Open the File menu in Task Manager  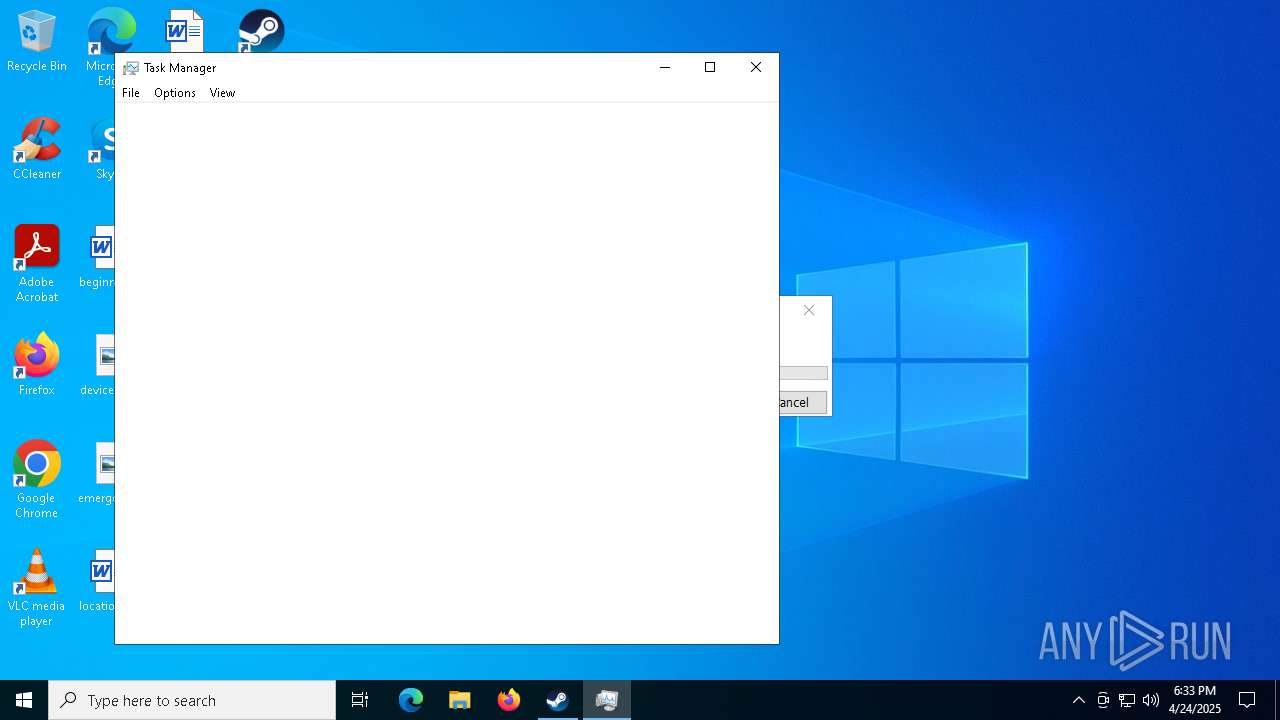(x=131, y=93)
